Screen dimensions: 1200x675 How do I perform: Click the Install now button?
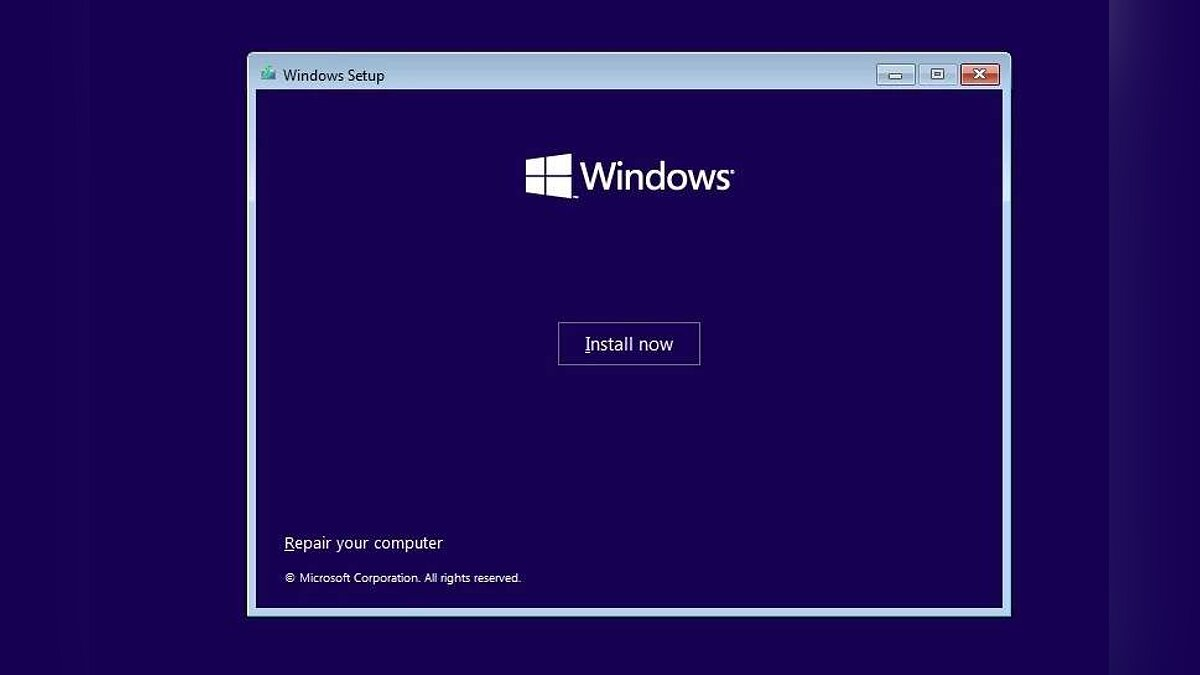coord(629,344)
